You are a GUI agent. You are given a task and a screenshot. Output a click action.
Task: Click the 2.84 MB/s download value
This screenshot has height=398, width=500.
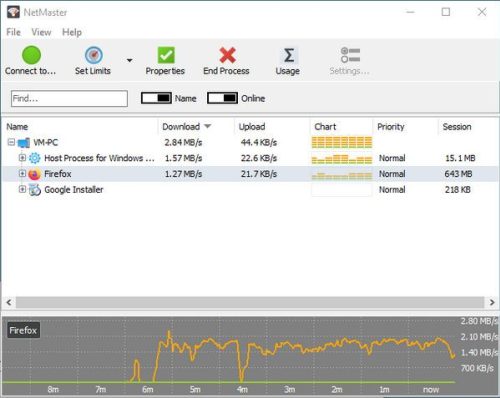click(183, 143)
